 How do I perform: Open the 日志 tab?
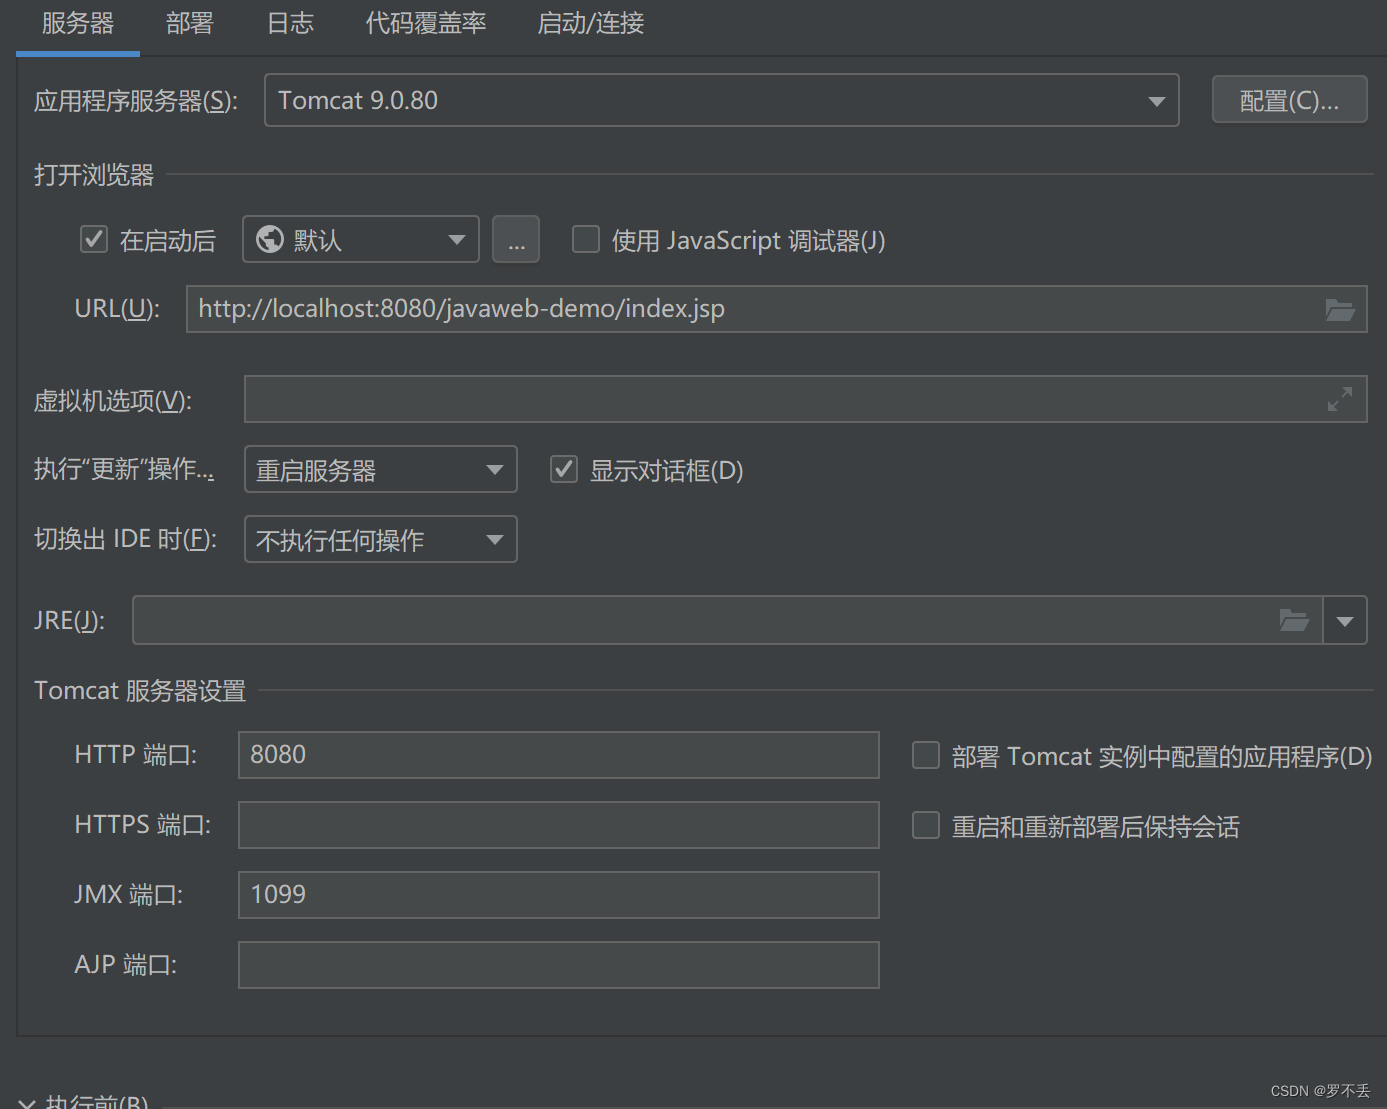click(290, 23)
